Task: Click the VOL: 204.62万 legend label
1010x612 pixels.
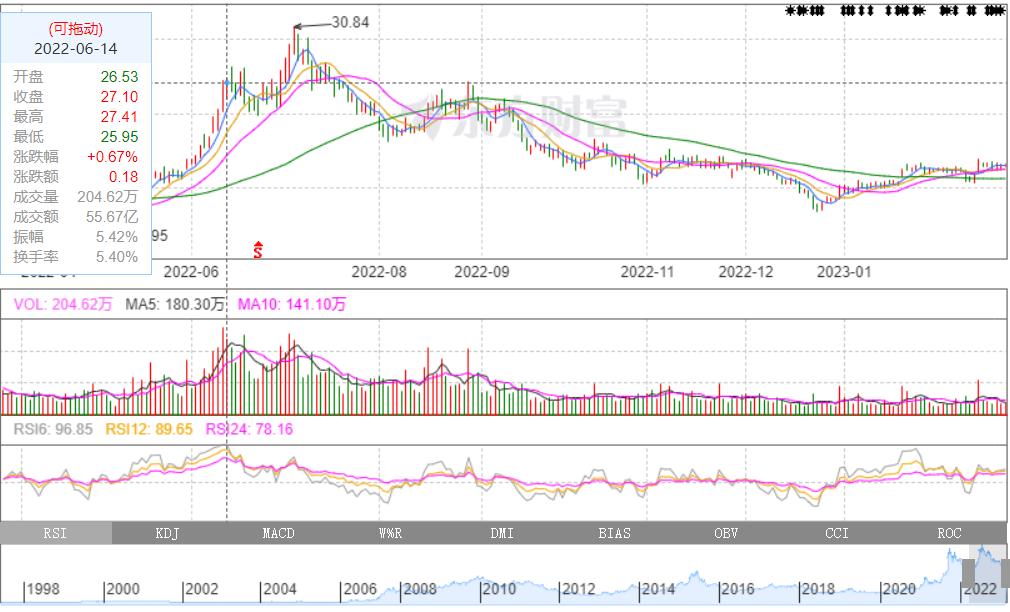Action: (x=63, y=304)
